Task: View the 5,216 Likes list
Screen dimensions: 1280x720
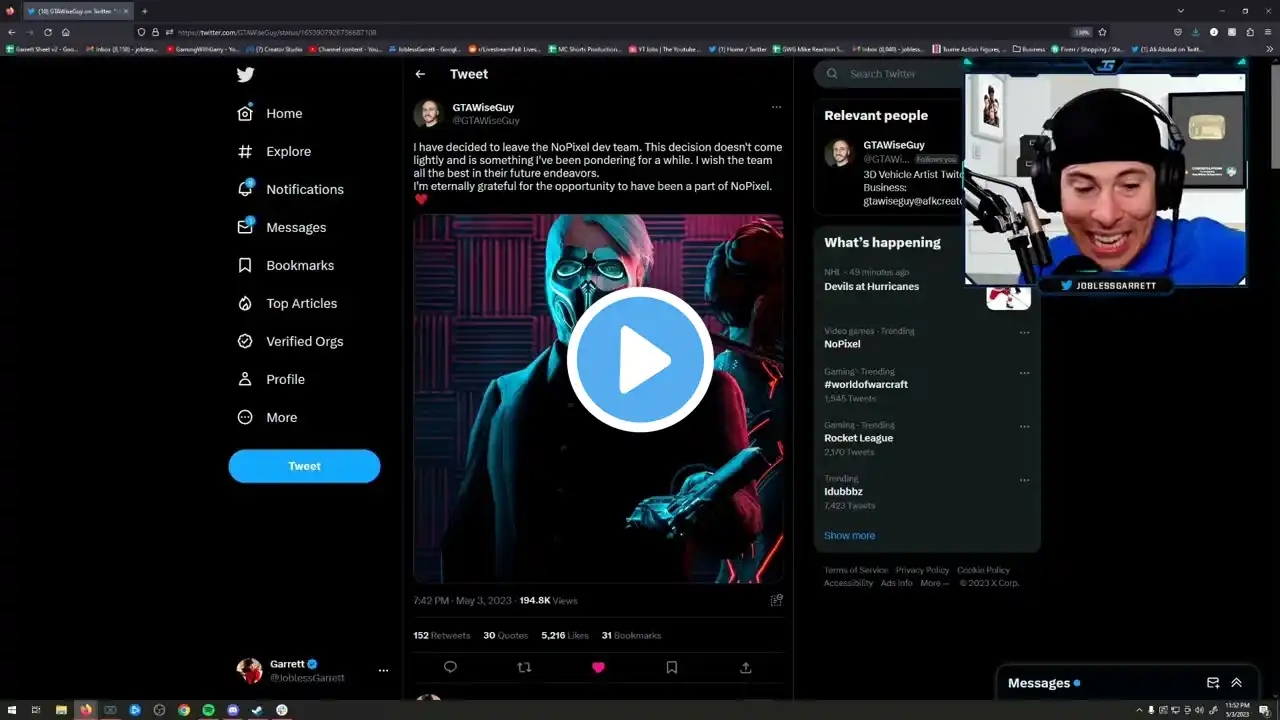Action: [565, 635]
